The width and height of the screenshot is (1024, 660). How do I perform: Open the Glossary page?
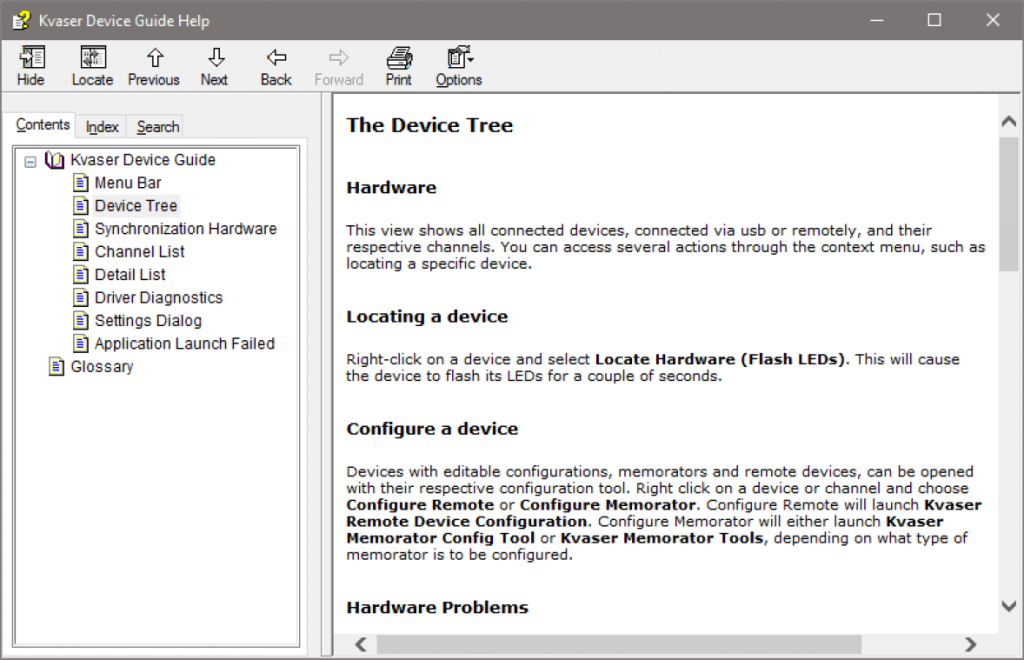102,367
